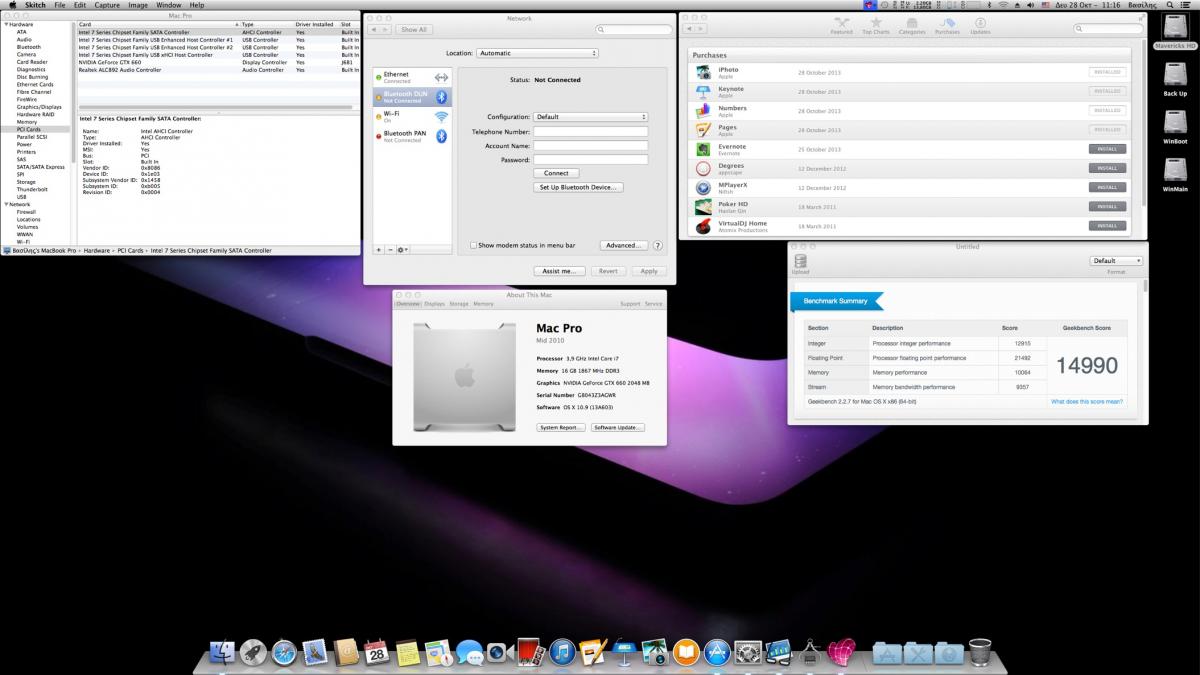
Task: Open the Updates section in App Store
Action: click(980, 25)
